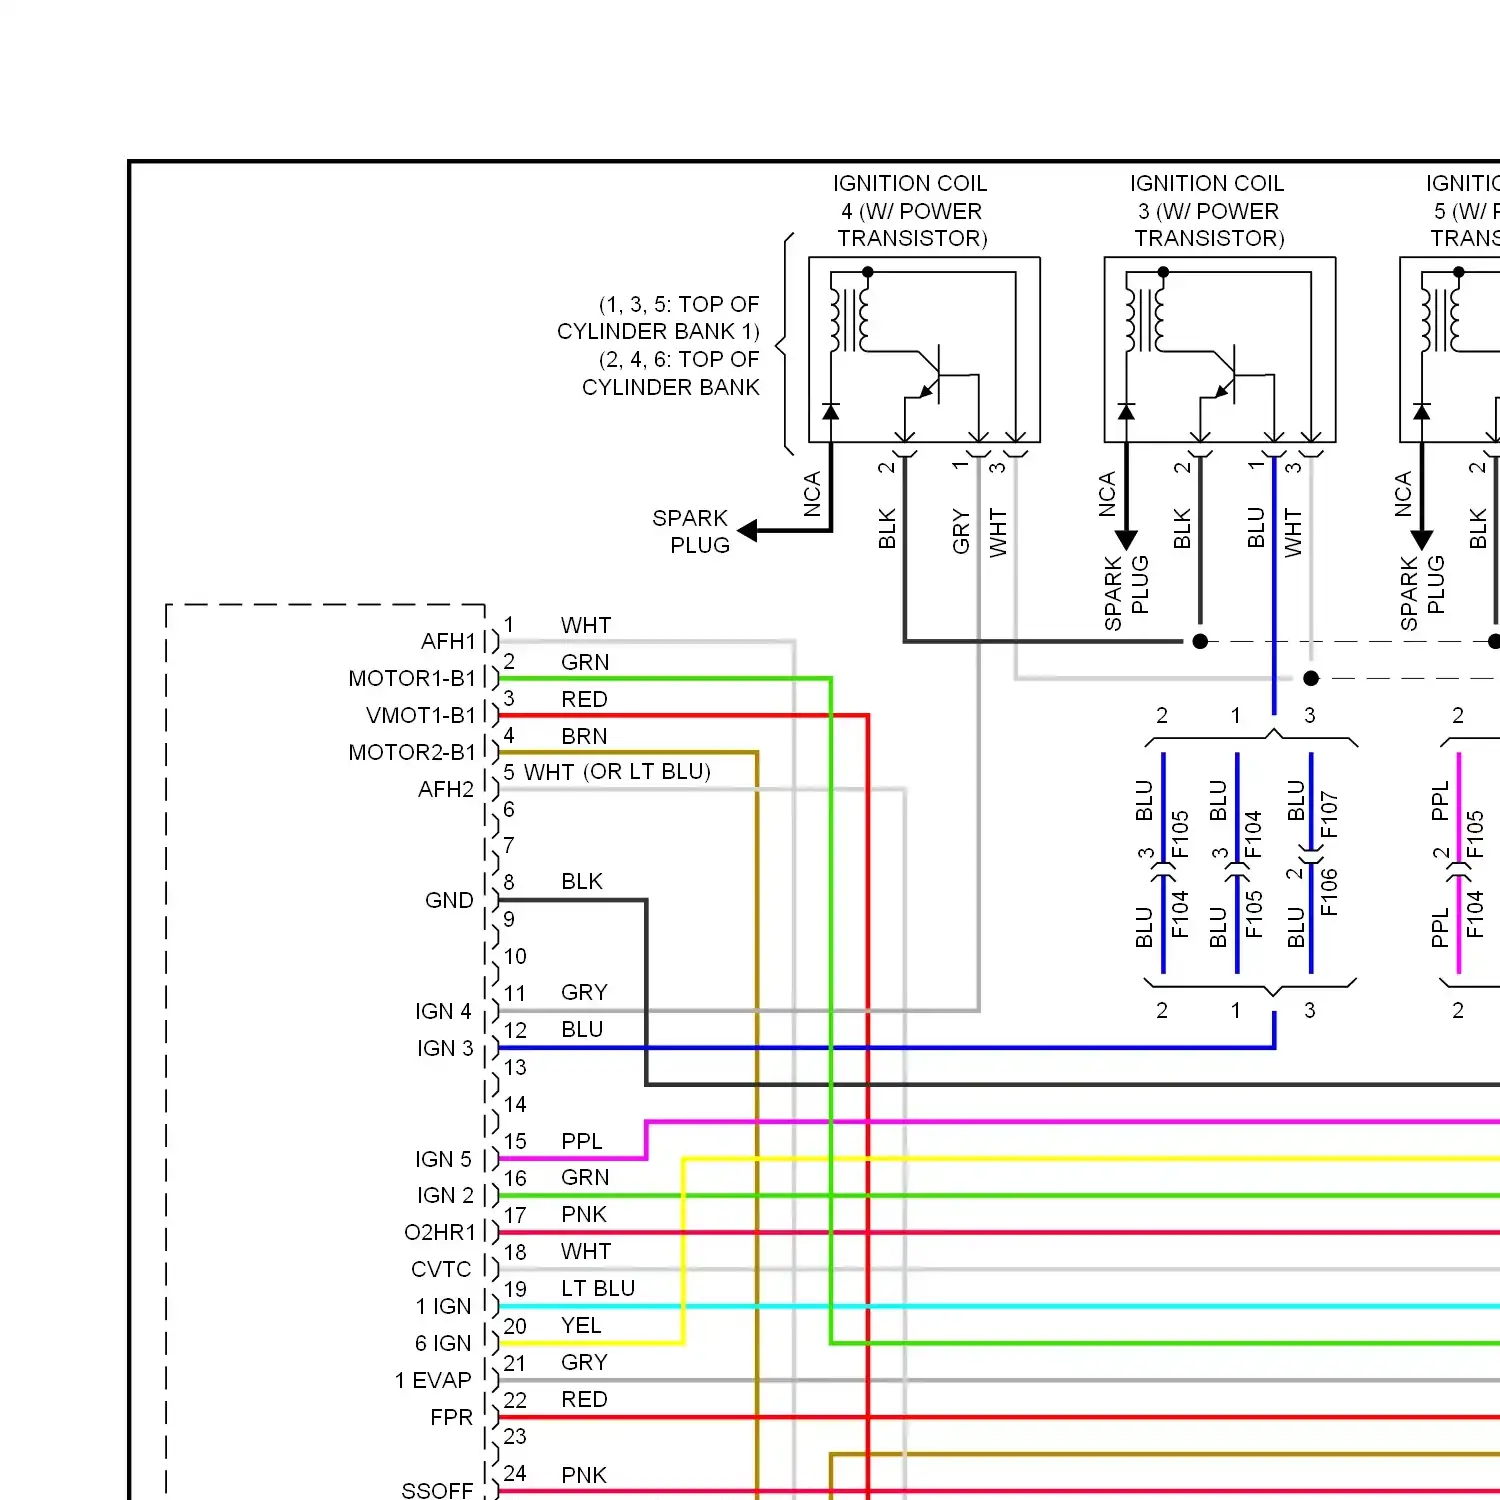Select the PPL wire label on pin 15

[582, 1141]
